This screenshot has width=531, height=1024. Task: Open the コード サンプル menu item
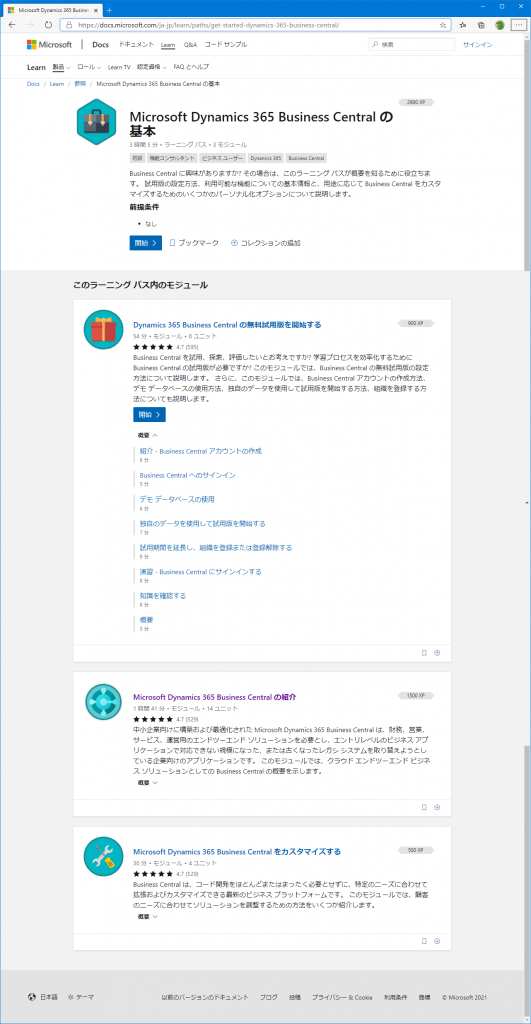click(x=226, y=44)
